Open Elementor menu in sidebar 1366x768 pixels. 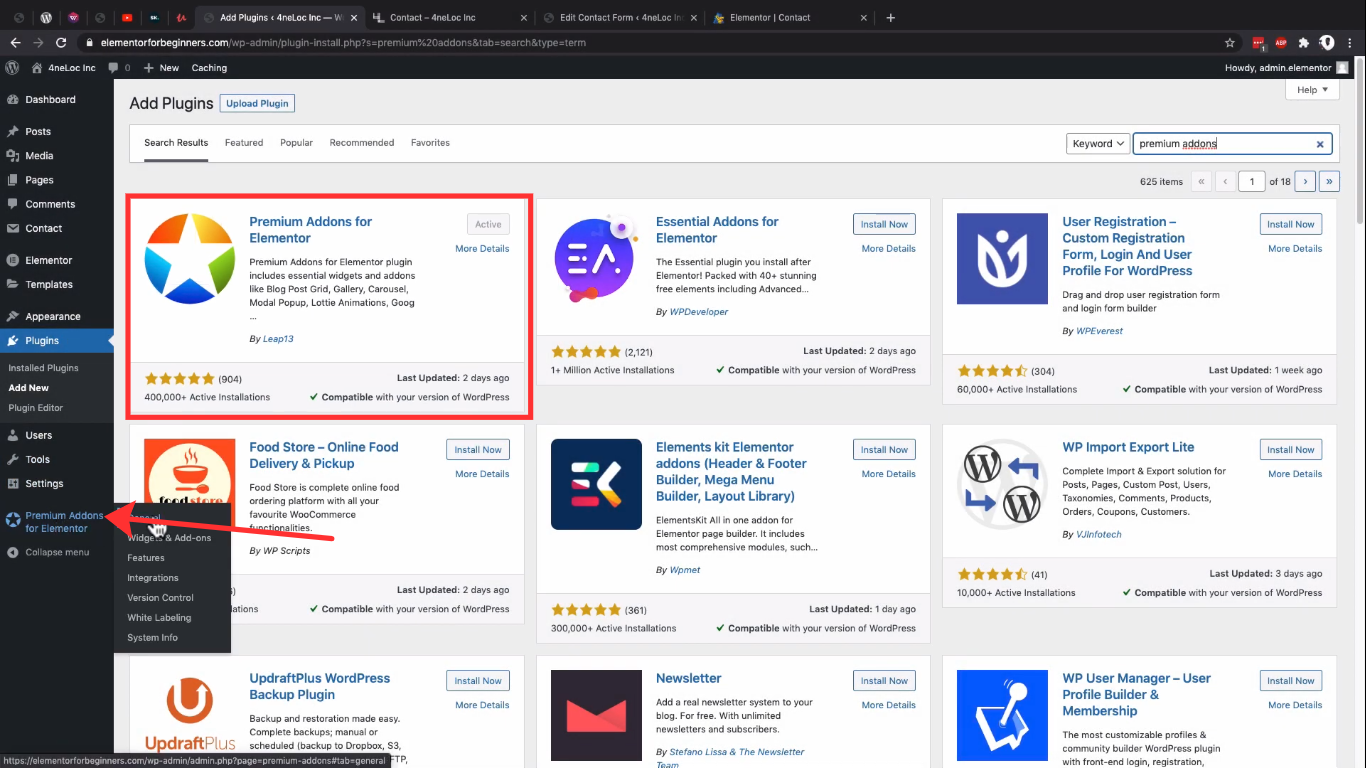(49, 260)
